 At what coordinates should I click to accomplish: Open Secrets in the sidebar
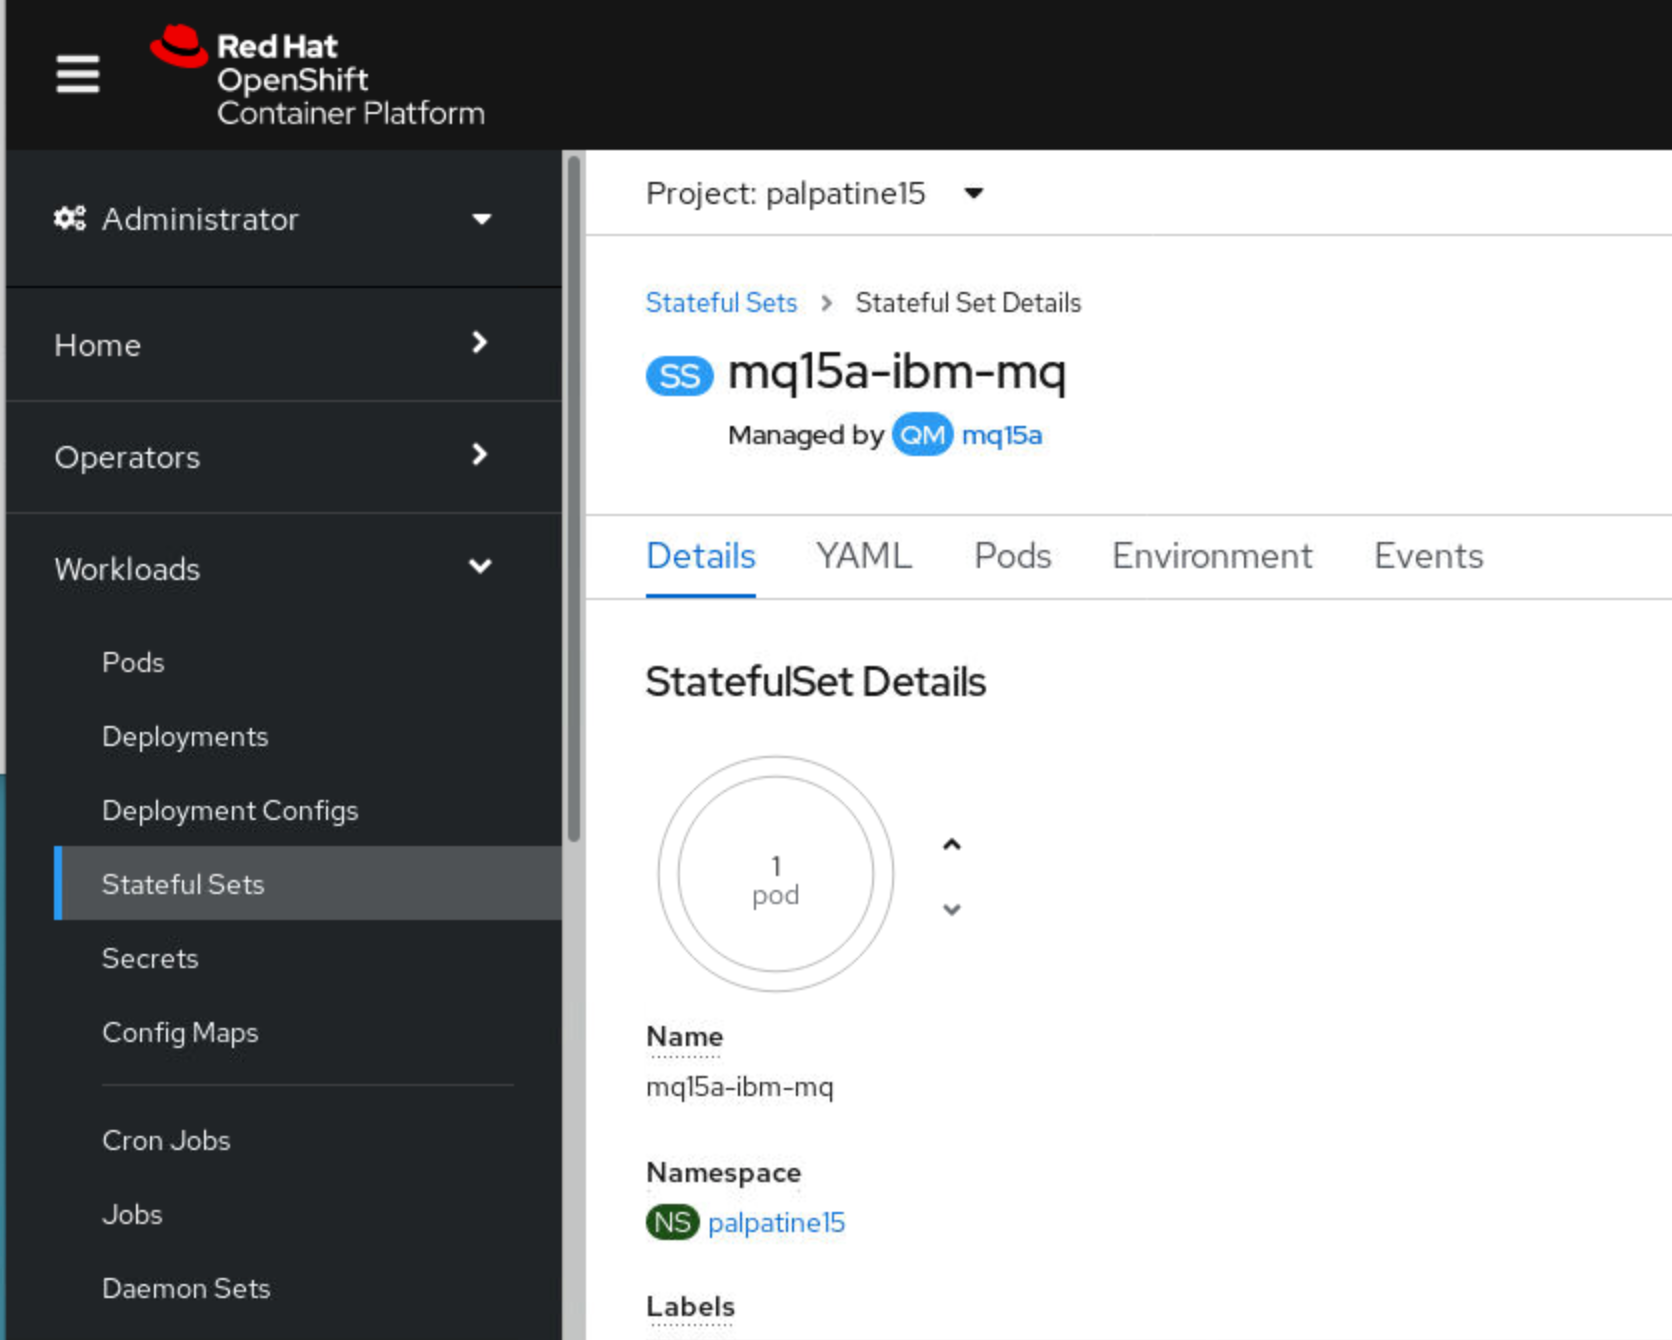tap(308, 958)
